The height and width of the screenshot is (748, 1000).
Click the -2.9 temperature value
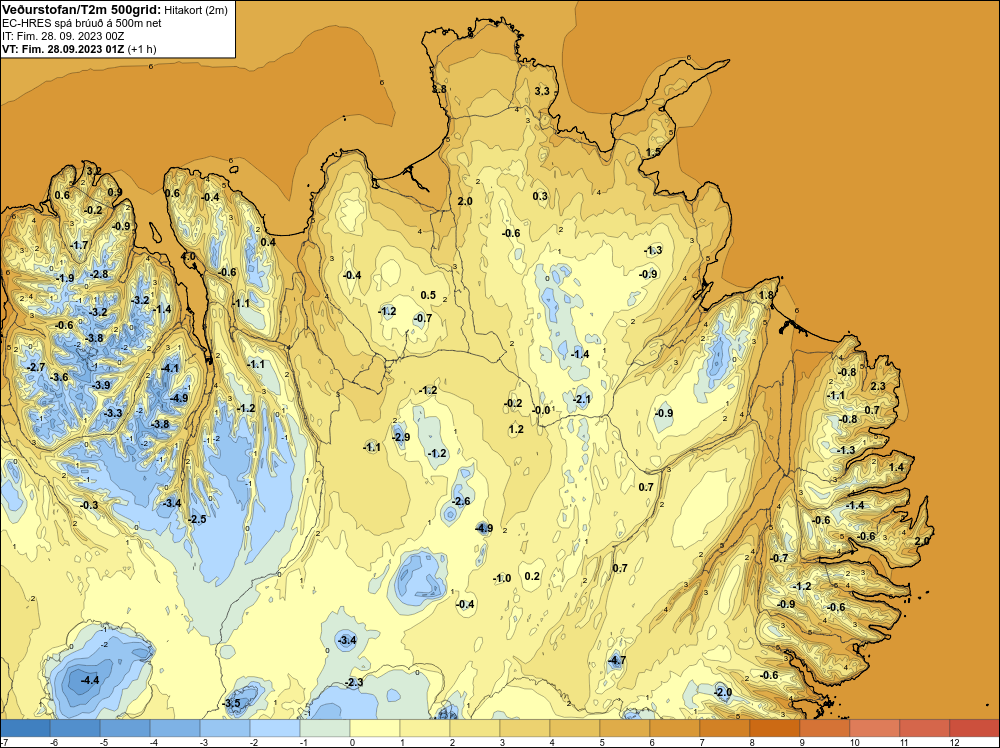pos(401,437)
